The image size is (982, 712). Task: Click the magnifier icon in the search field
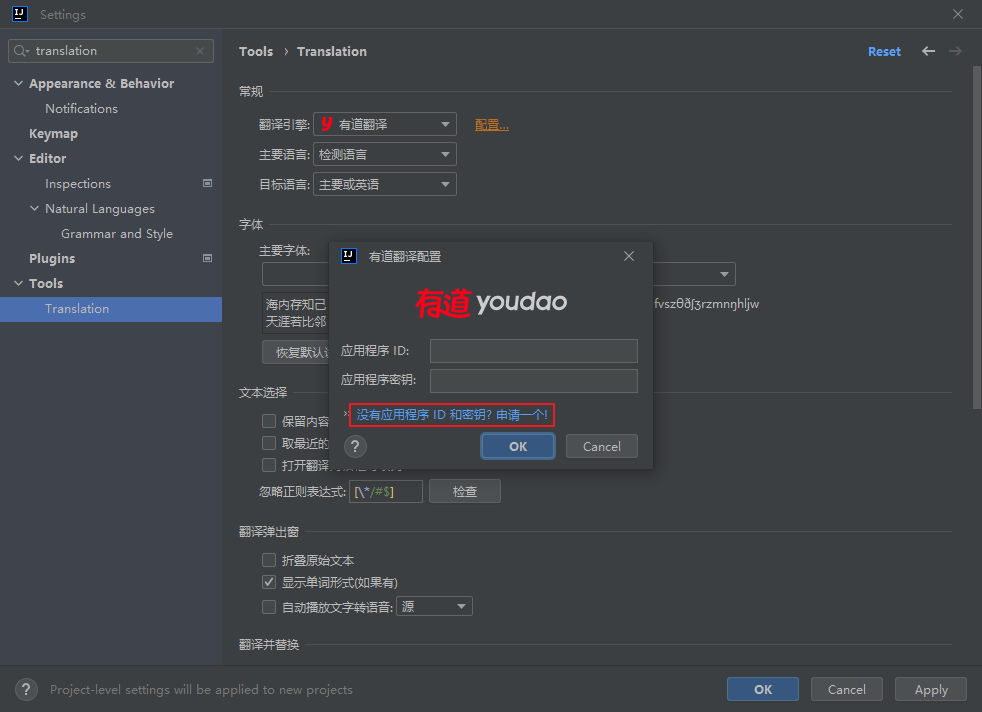tap(21, 51)
